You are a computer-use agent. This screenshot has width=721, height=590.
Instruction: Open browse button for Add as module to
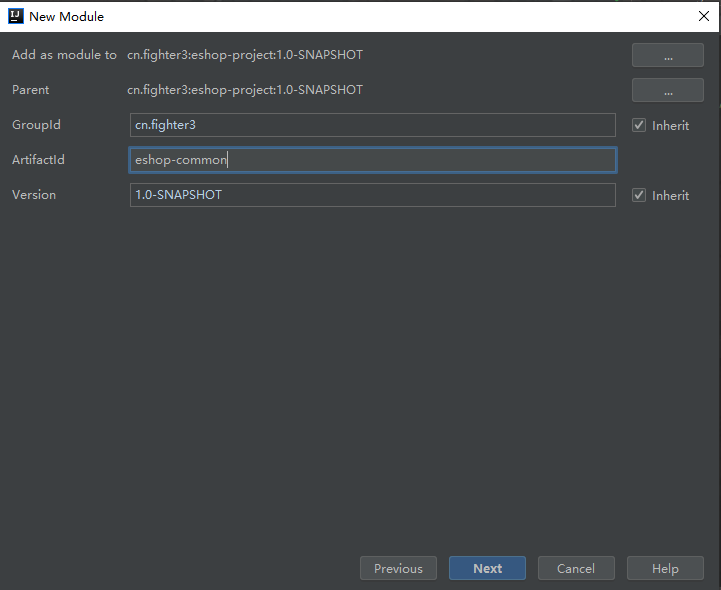667,56
